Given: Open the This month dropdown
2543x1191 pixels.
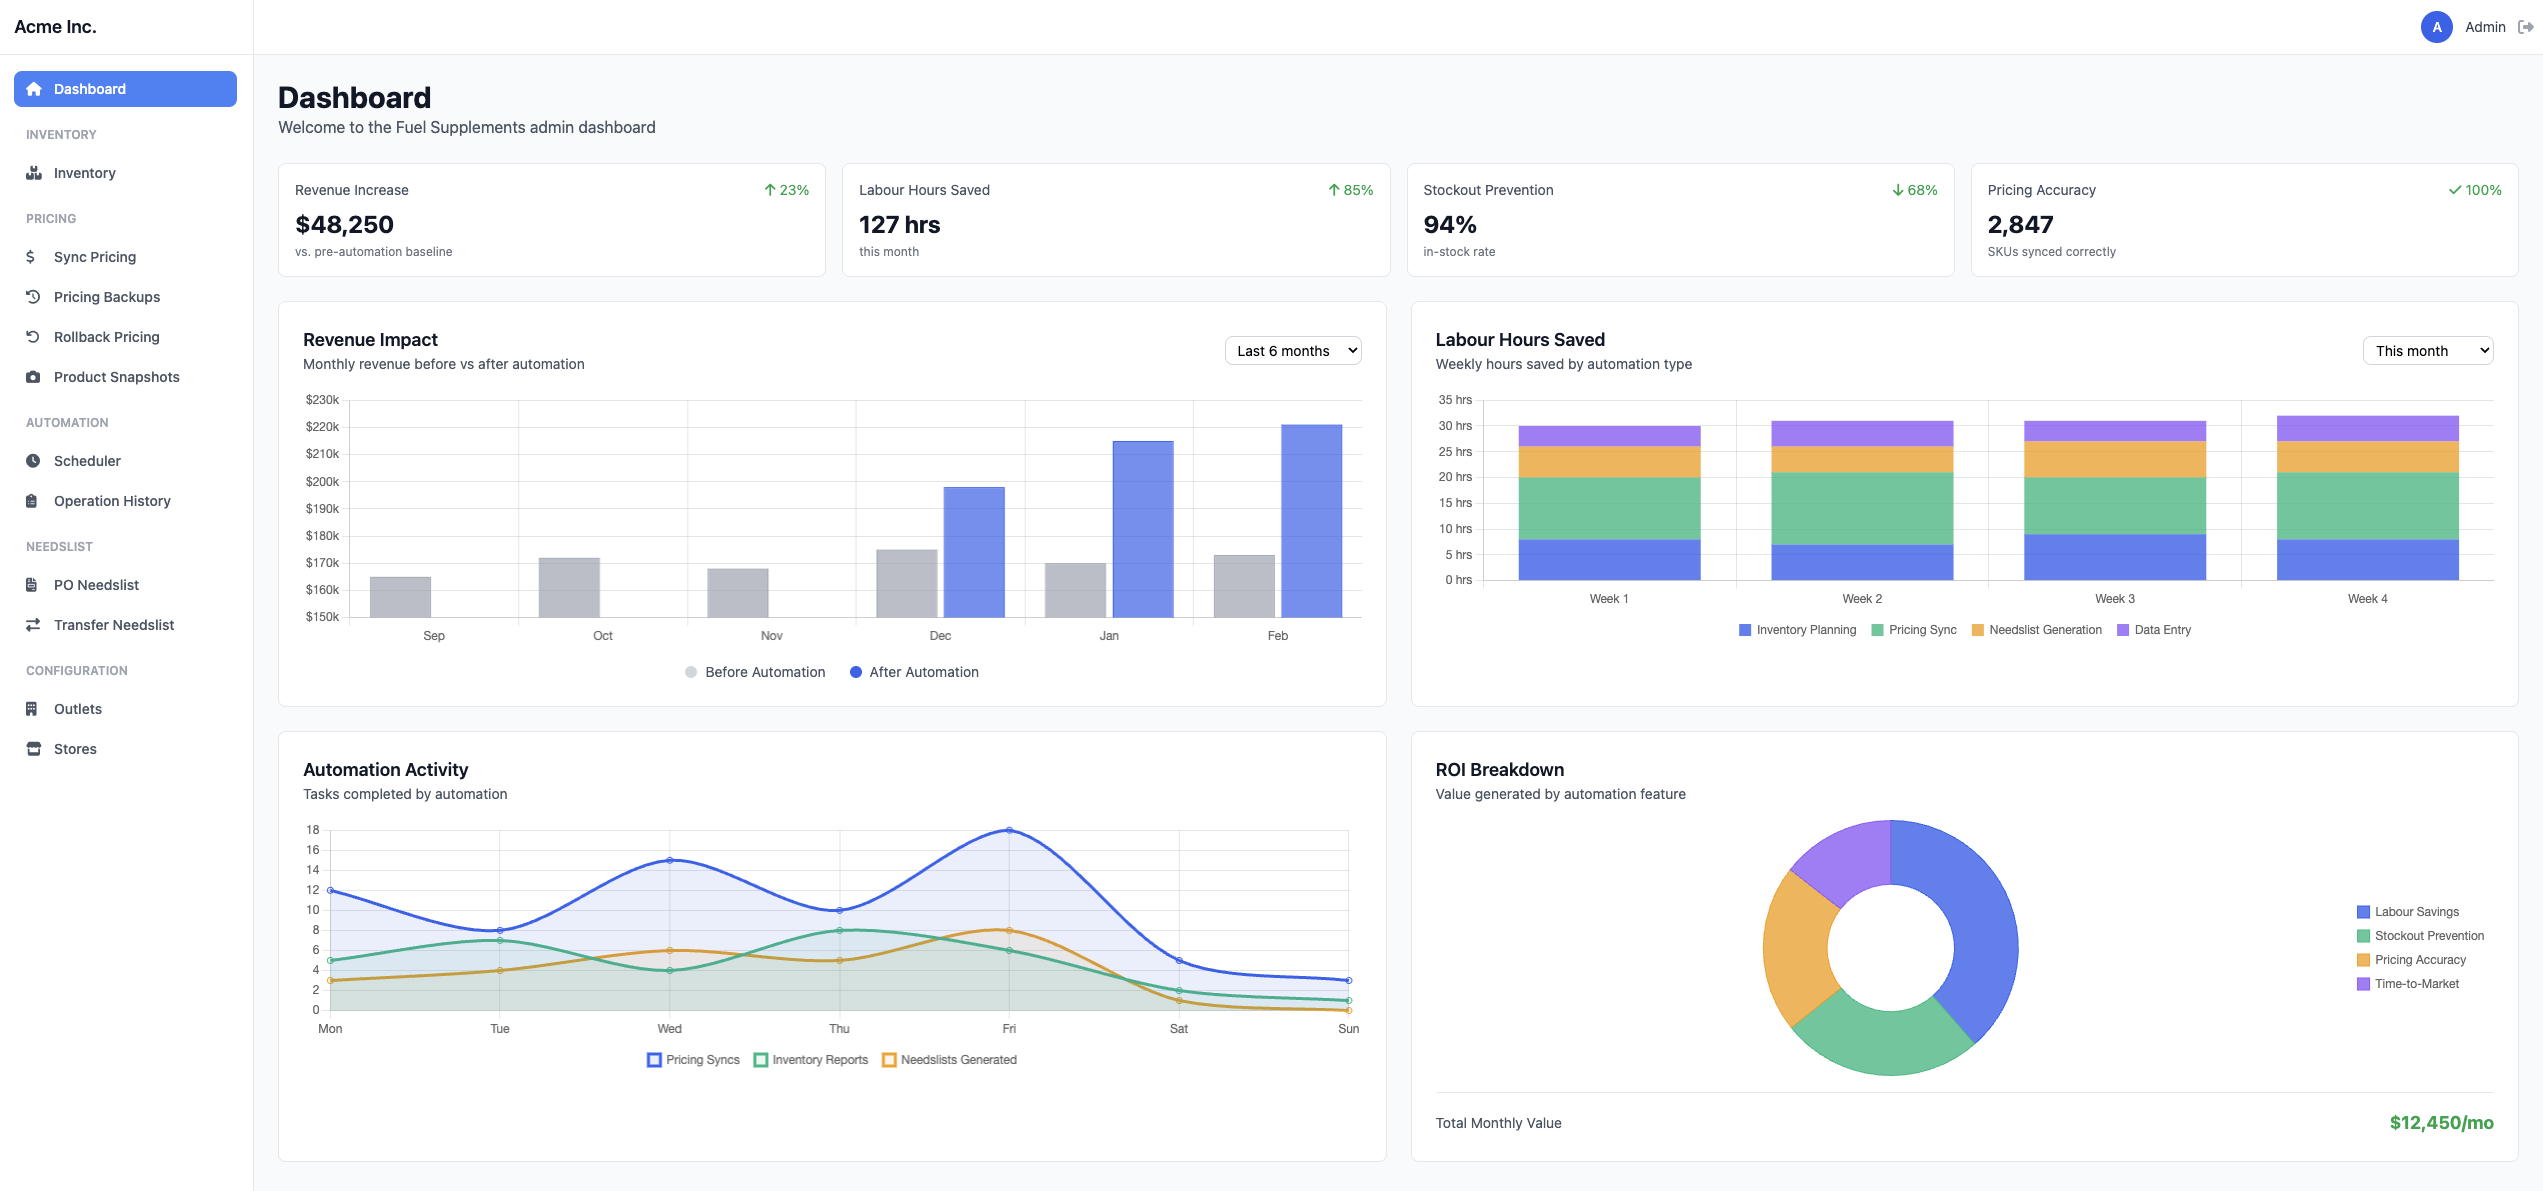Looking at the screenshot, I should click(2428, 350).
